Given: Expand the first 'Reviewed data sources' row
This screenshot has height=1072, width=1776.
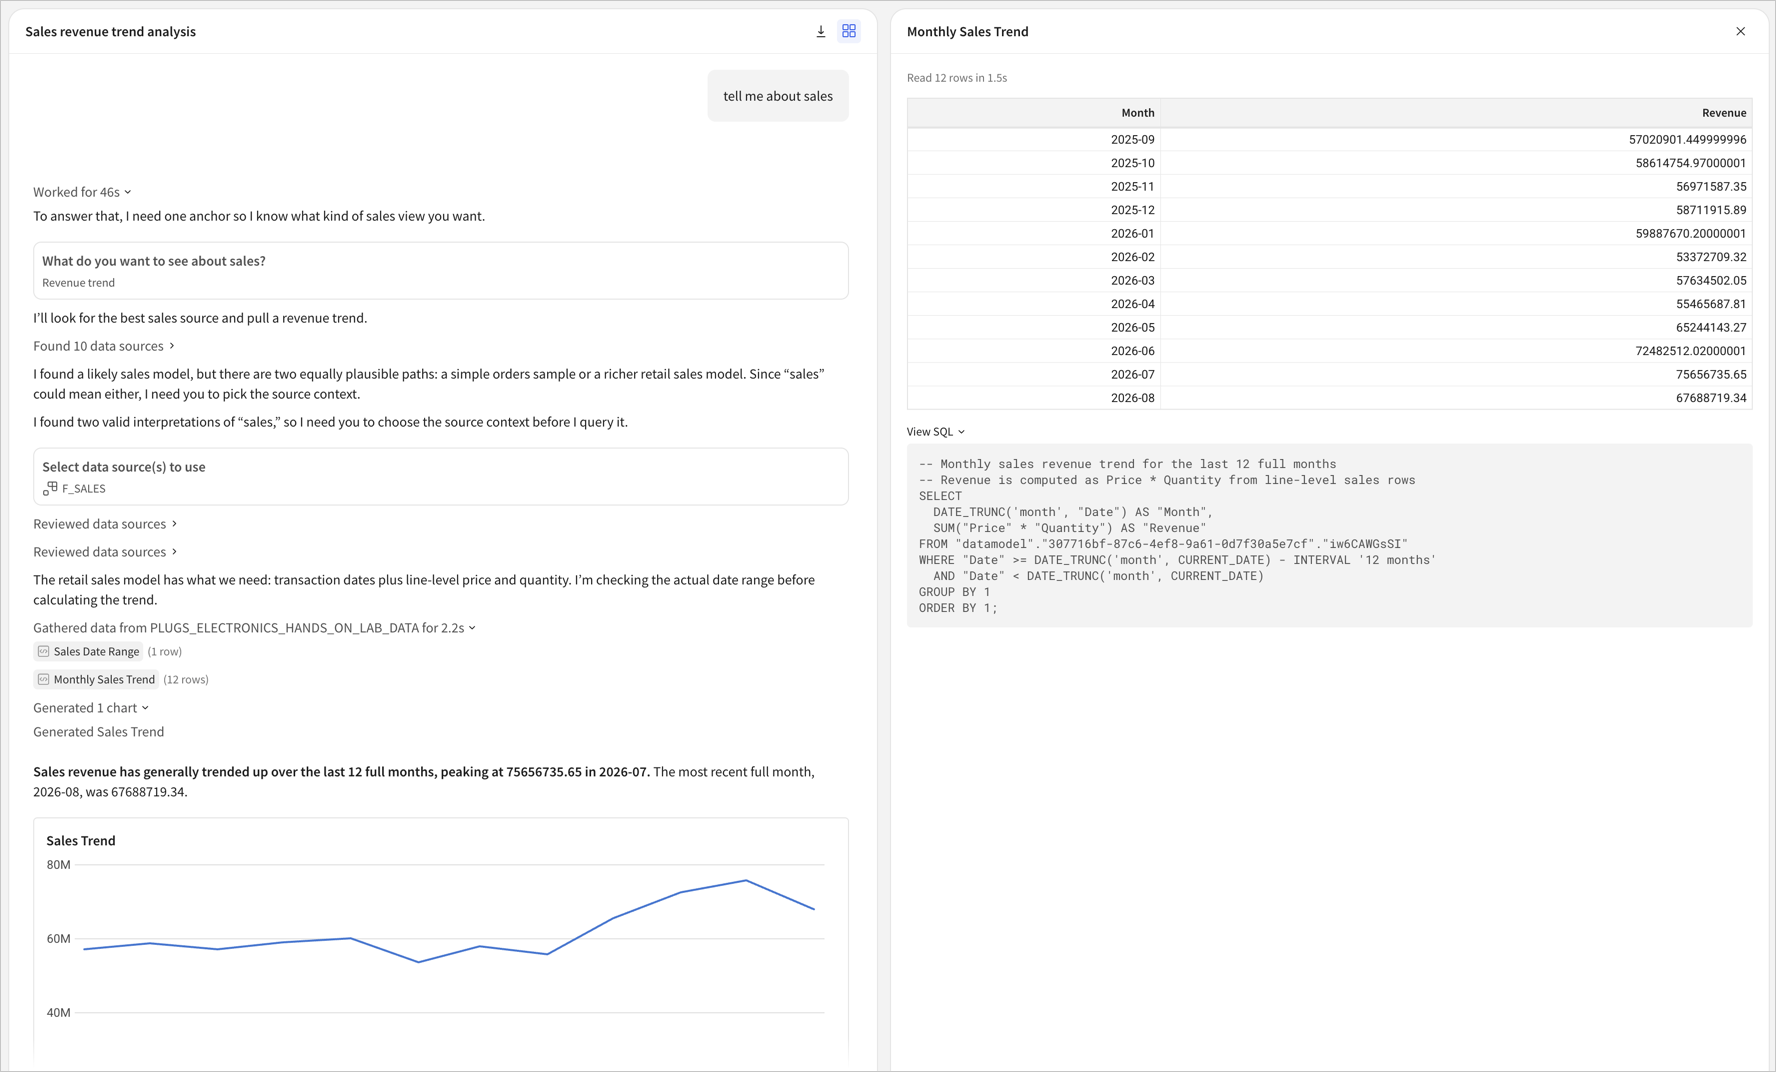Looking at the screenshot, I should click(x=105, y=524).
